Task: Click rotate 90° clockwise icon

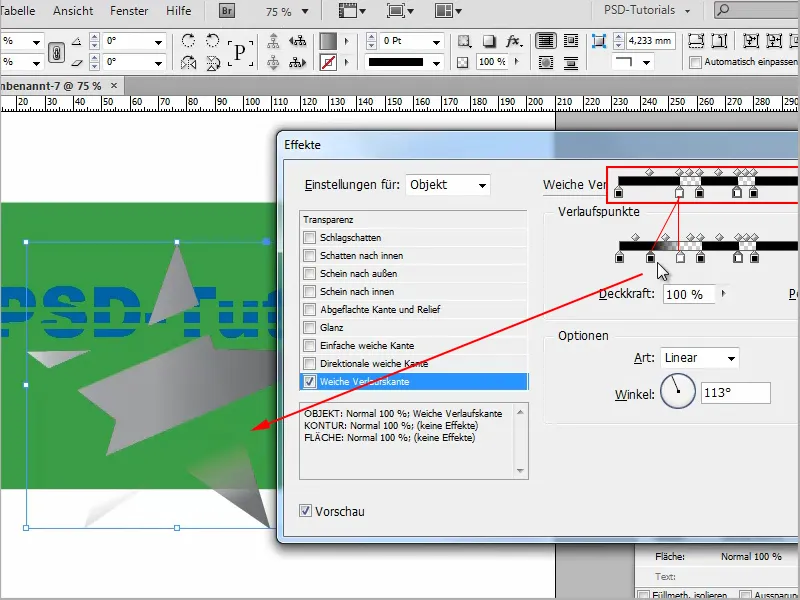Action: tap(188, 41)
